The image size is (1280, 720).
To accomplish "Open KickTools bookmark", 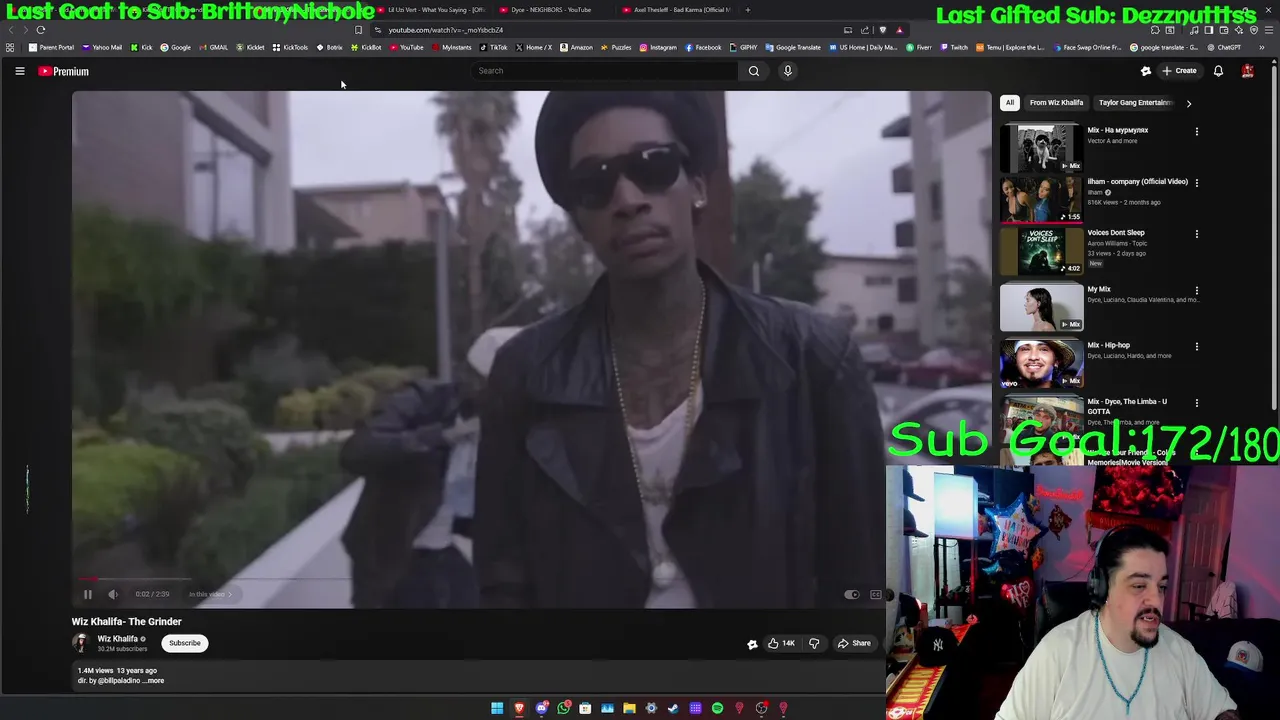I will [x=290, y=47].
